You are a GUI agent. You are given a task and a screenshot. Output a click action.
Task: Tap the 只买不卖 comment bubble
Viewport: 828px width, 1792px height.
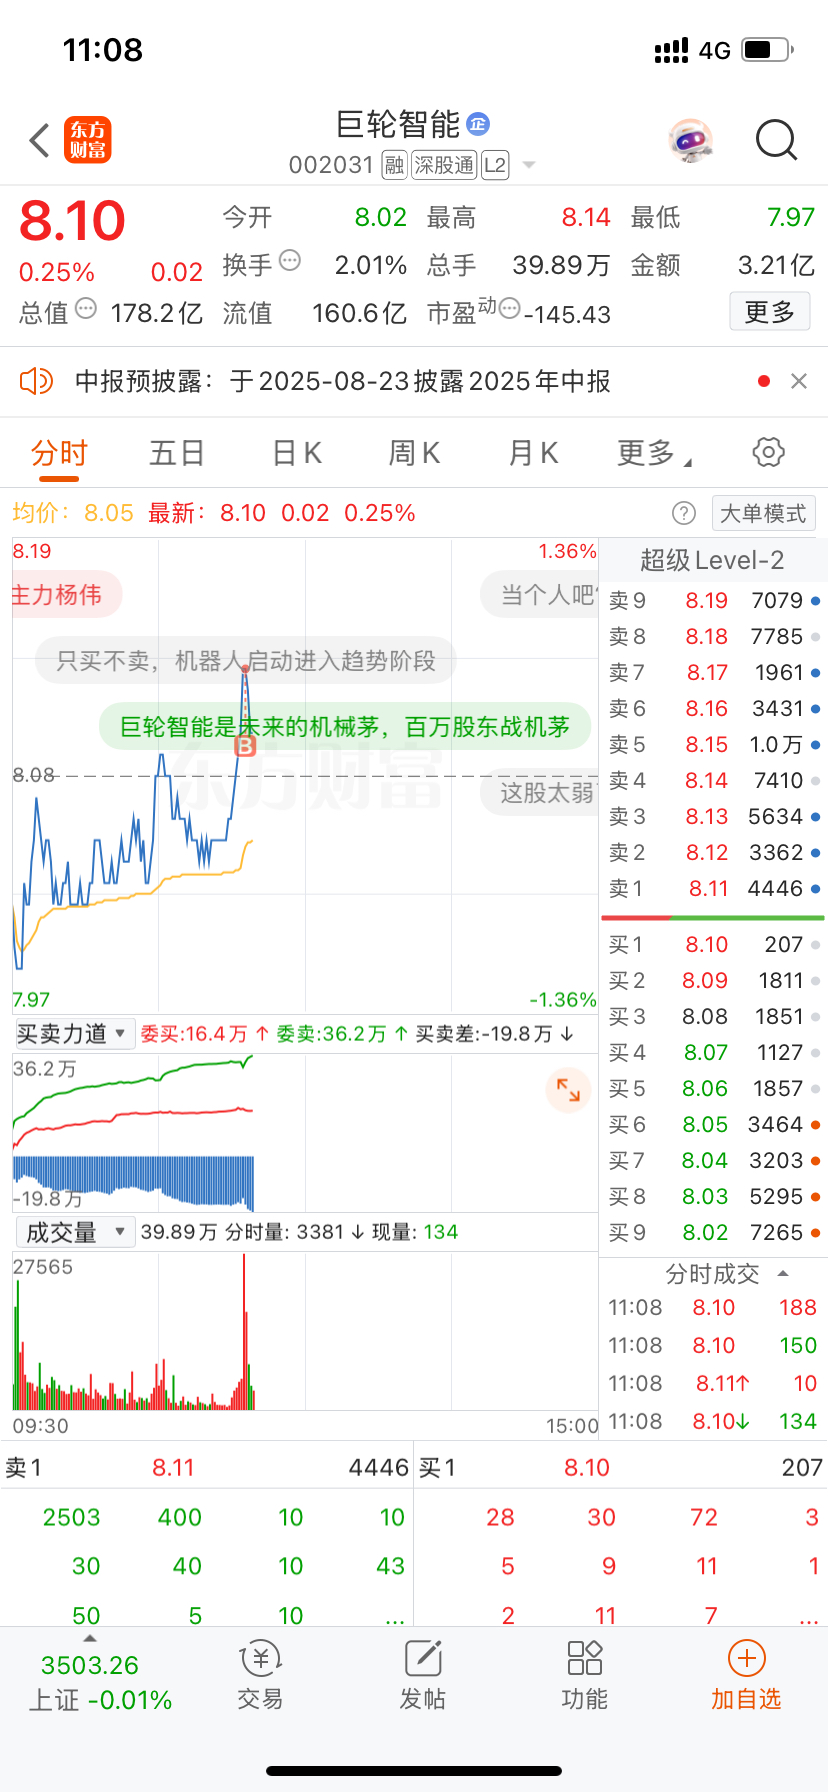click(x=246, y=661)
